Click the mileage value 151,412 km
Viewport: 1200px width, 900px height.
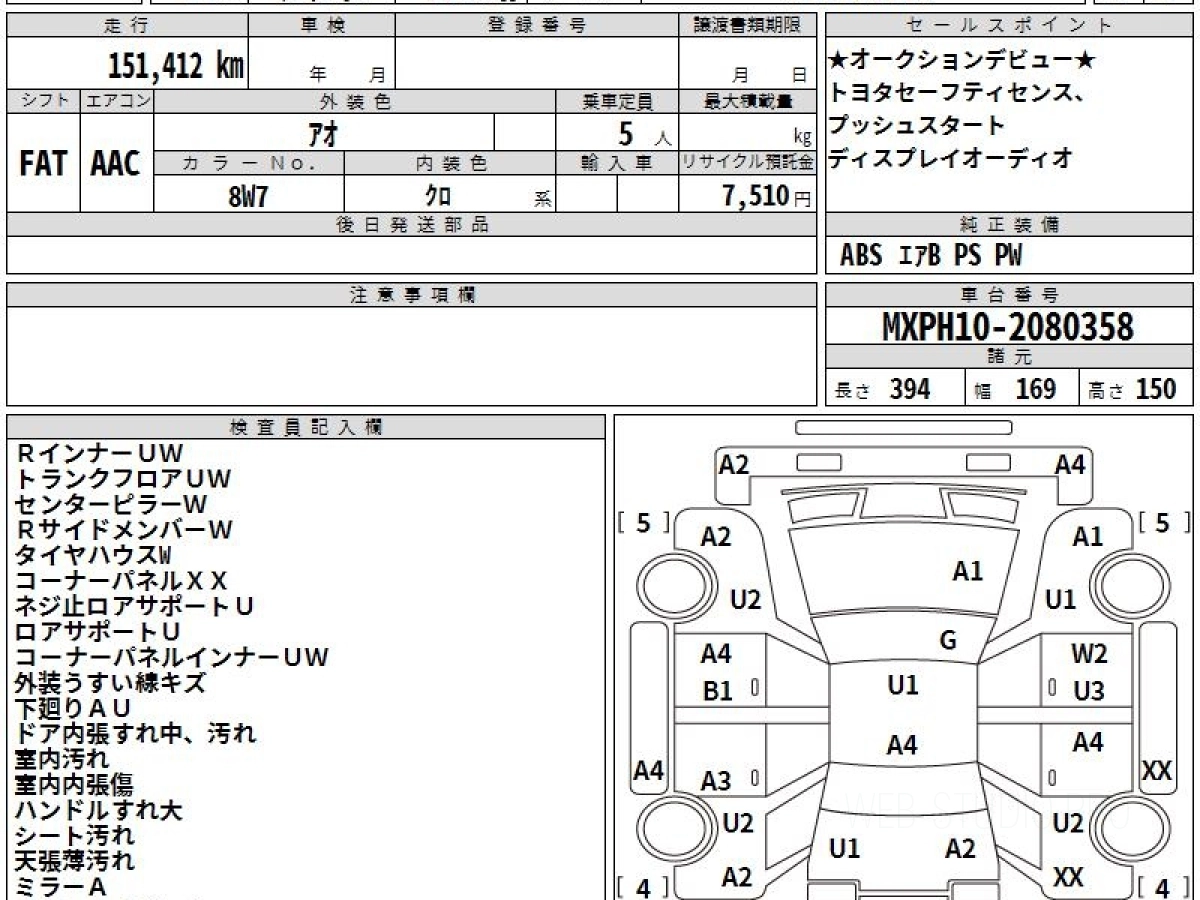176,66
